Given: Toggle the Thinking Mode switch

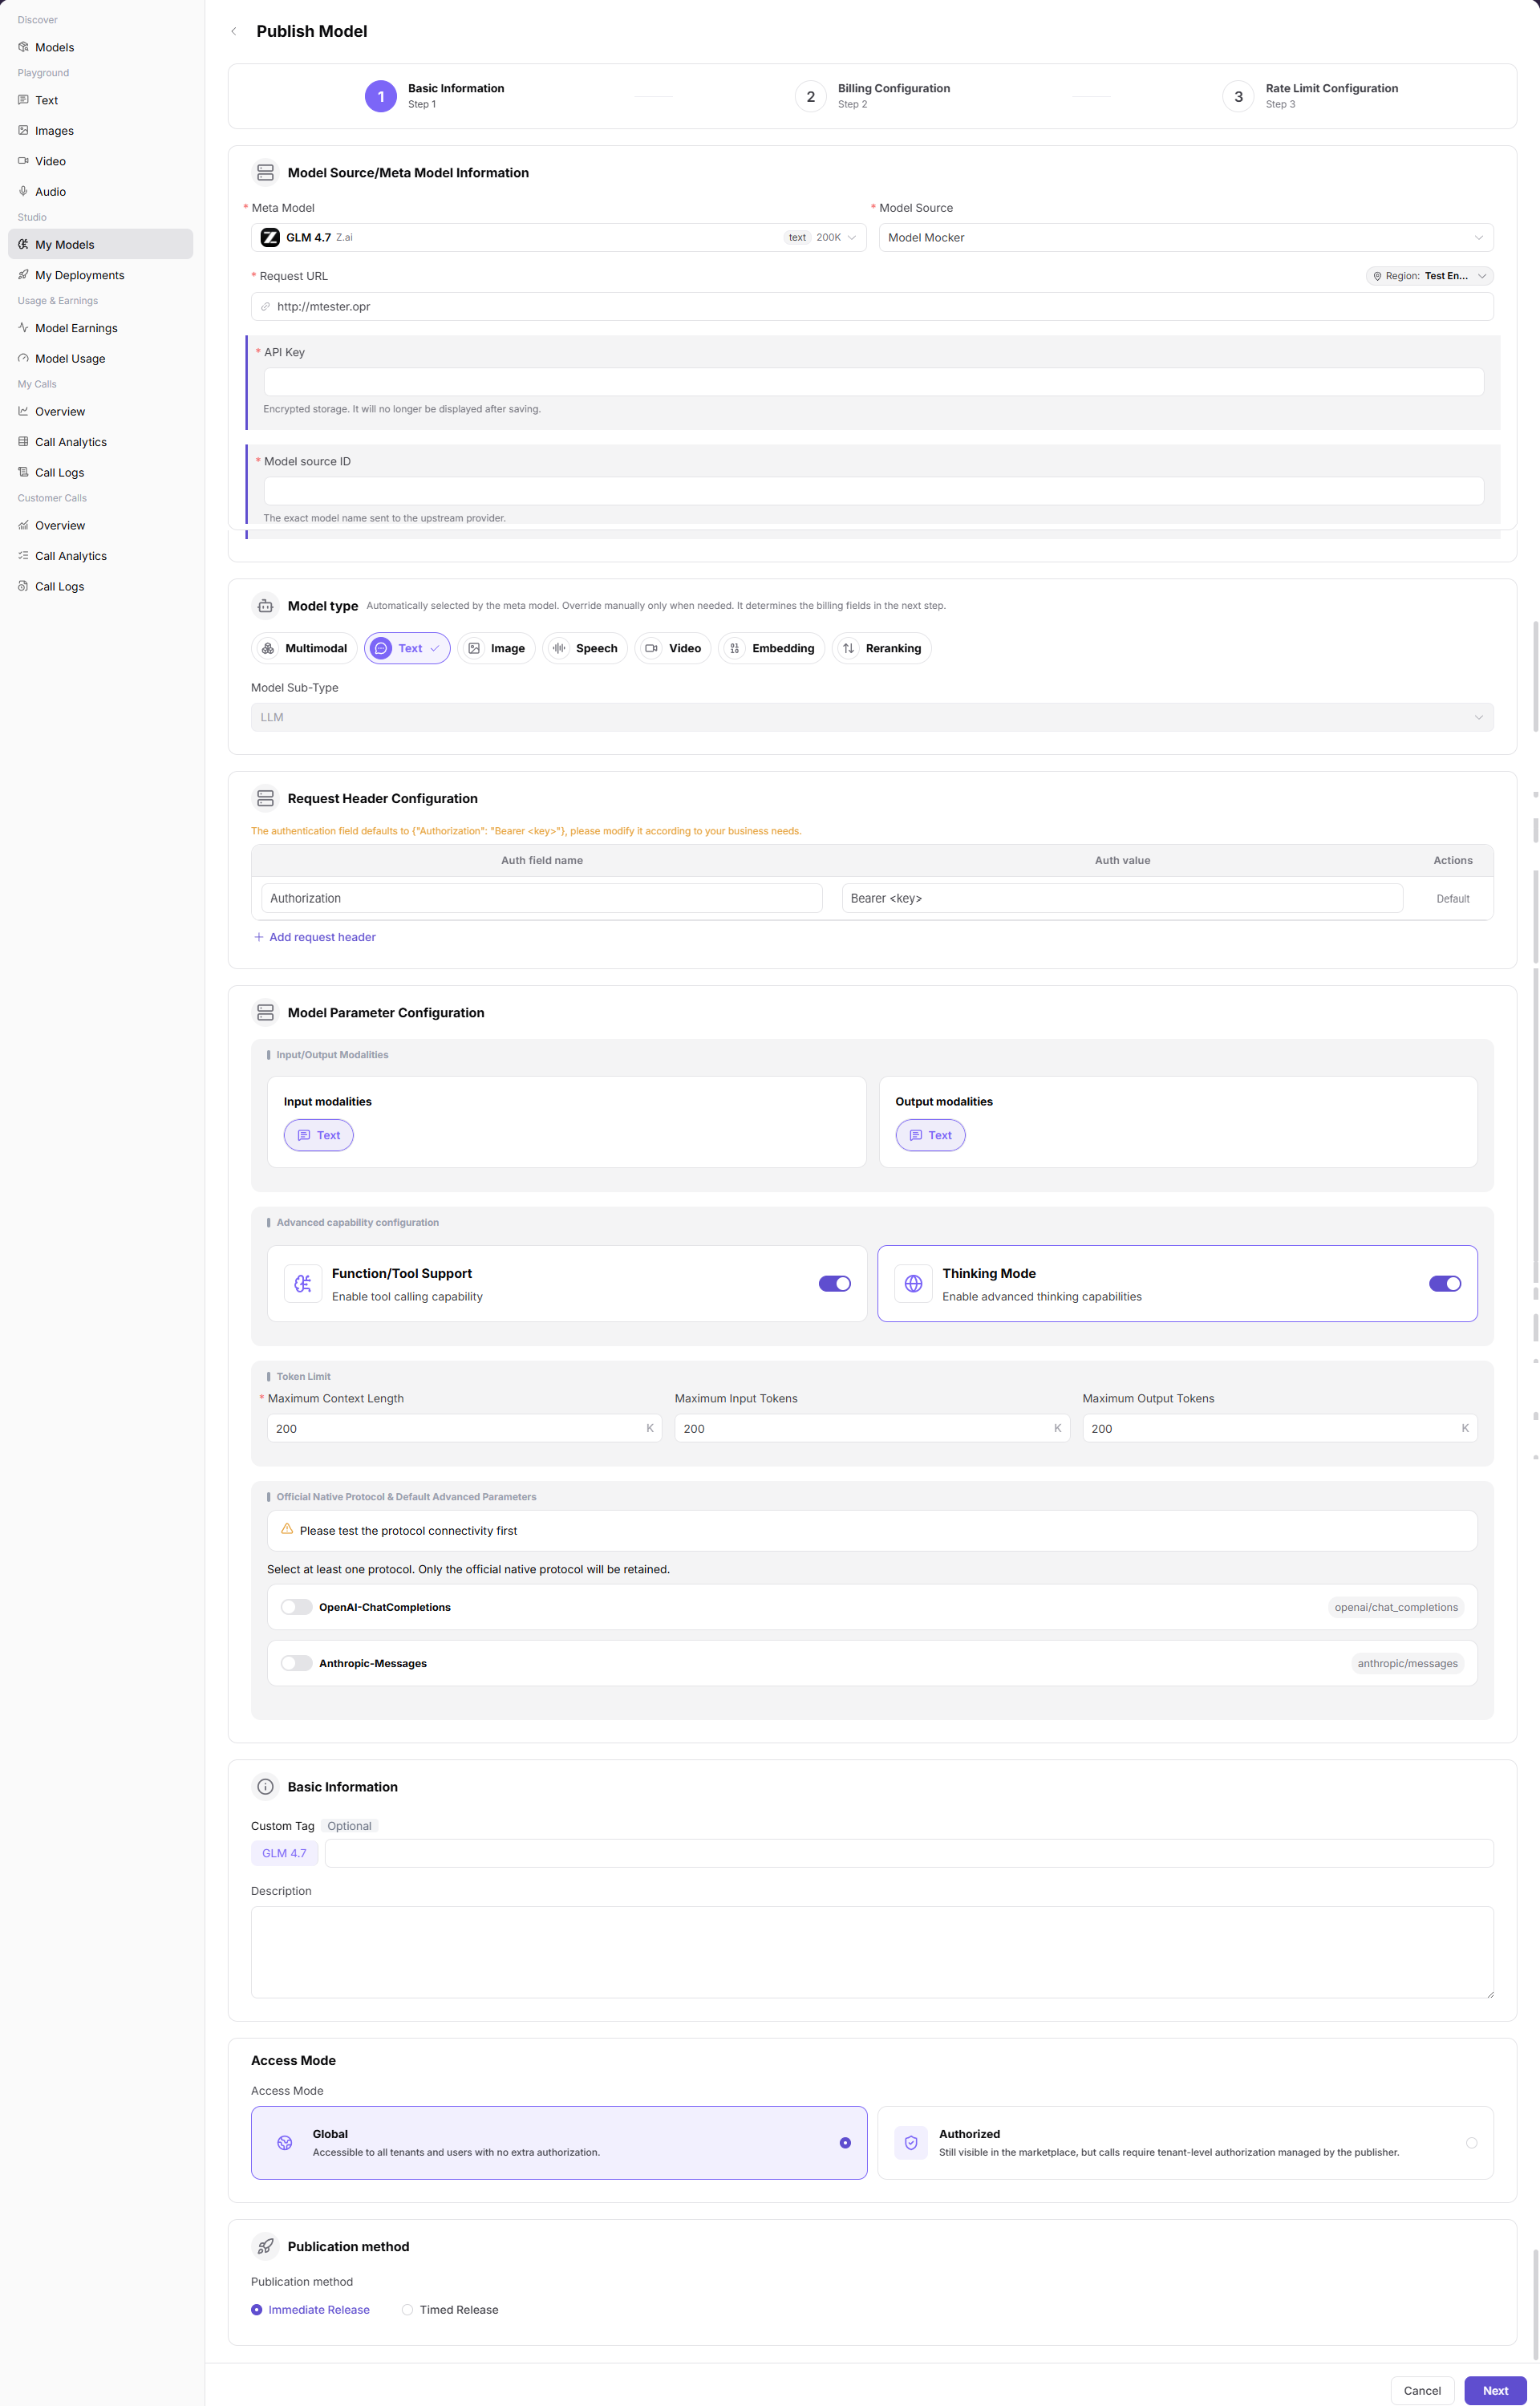Looking at the screenshot, I should 1445,1283.
